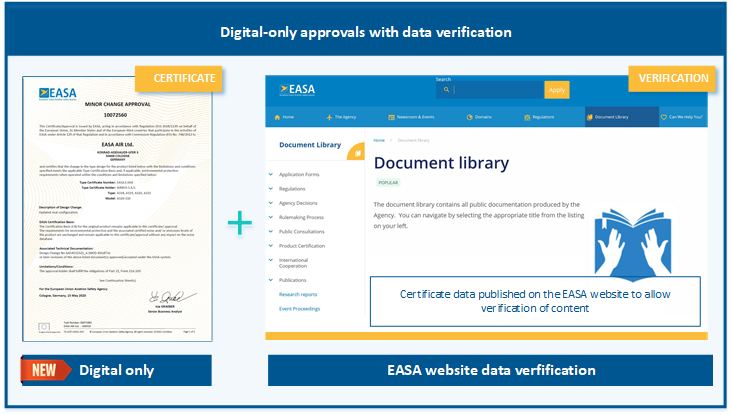732x415 pixels.
Task: Select The Agency menu item
Action: coord(348,117)
